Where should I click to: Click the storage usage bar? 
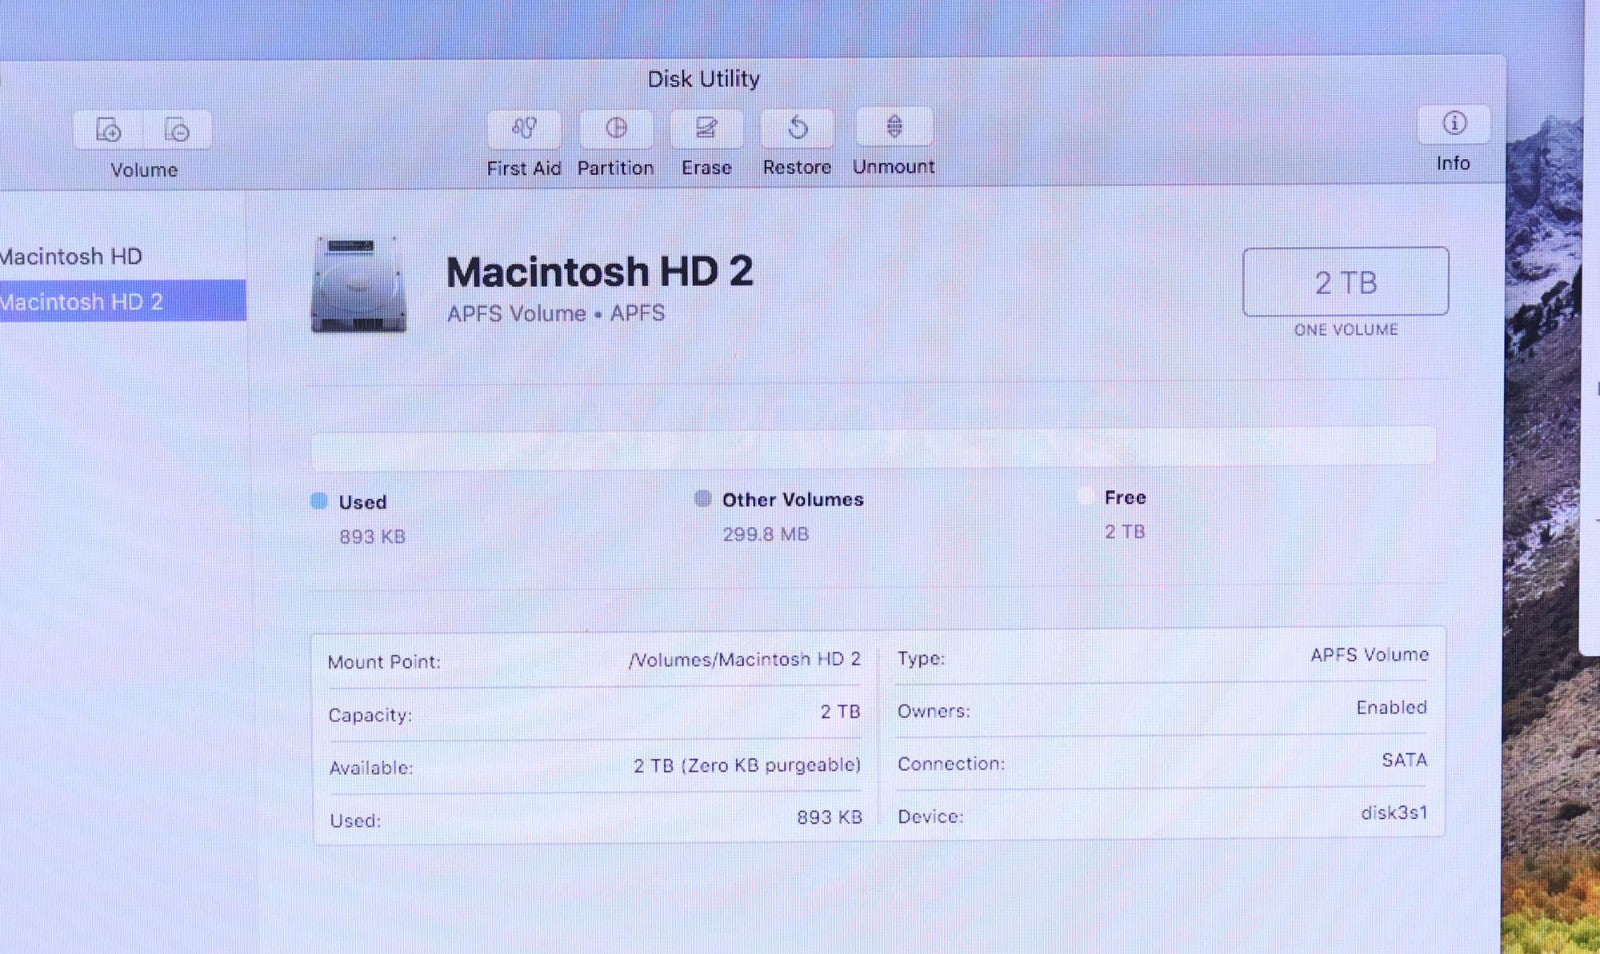coord(873,448)
